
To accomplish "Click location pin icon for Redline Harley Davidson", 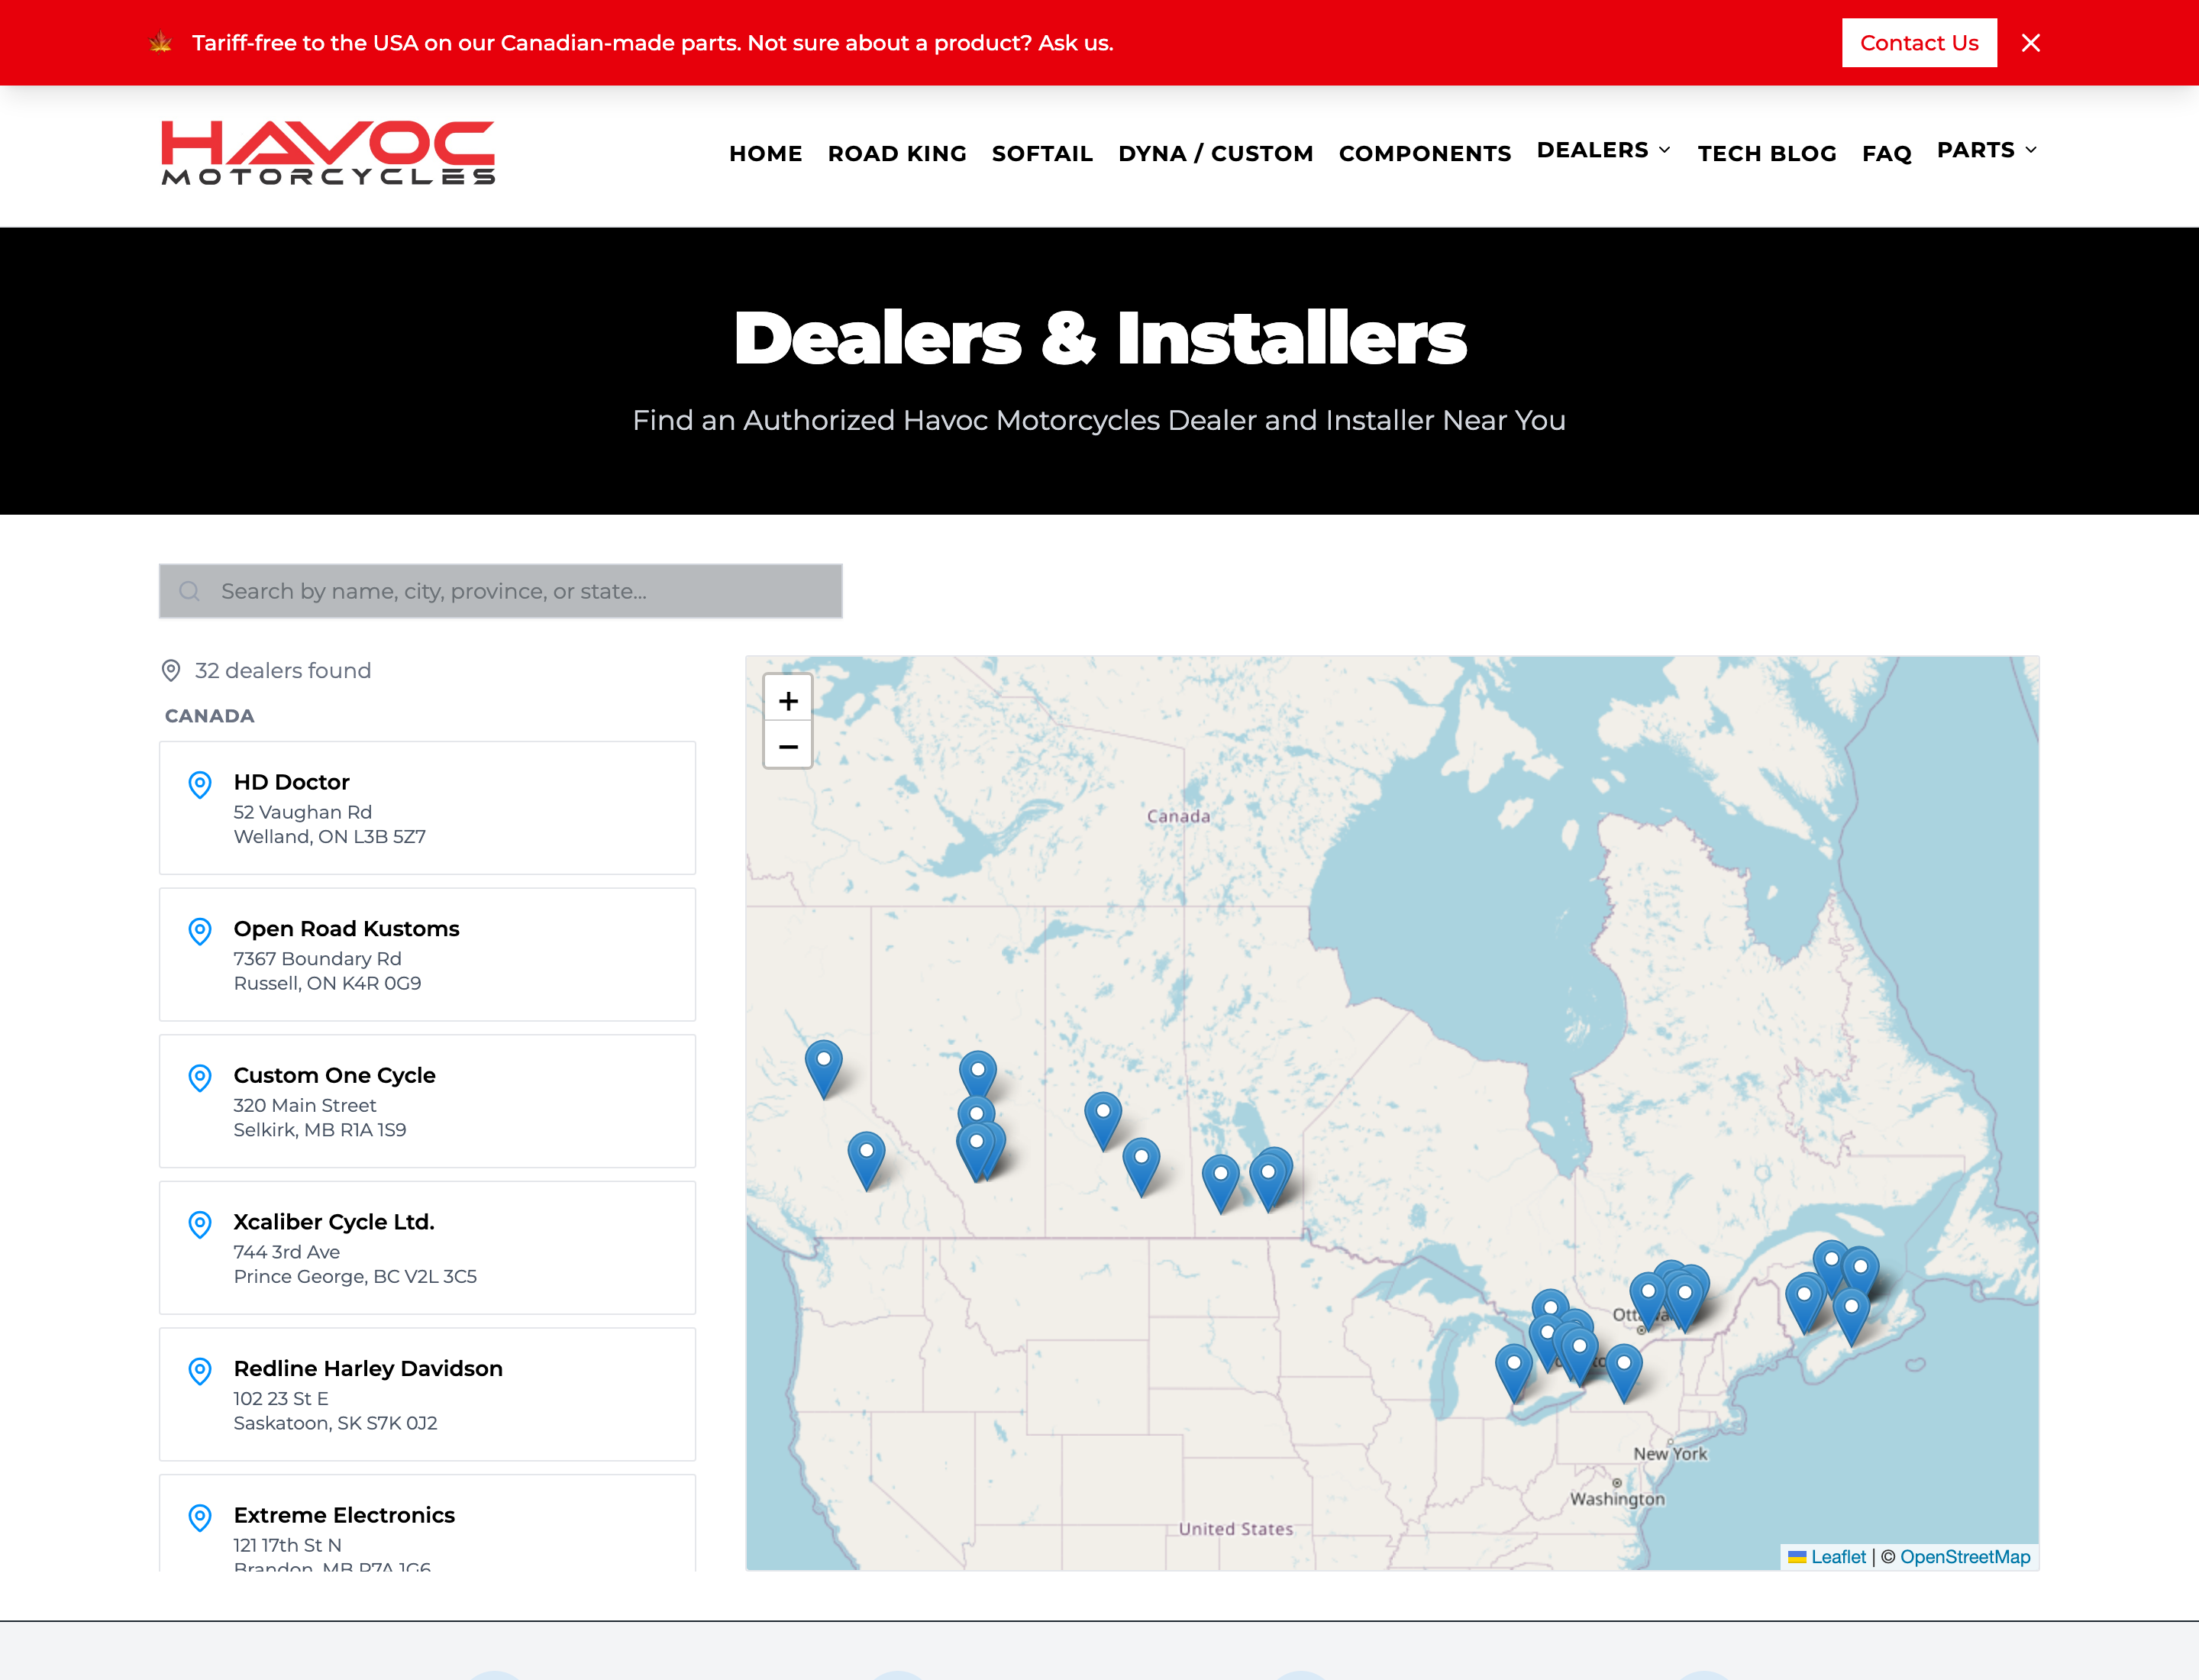I will pyautogui.click(x=200, y=1371).
